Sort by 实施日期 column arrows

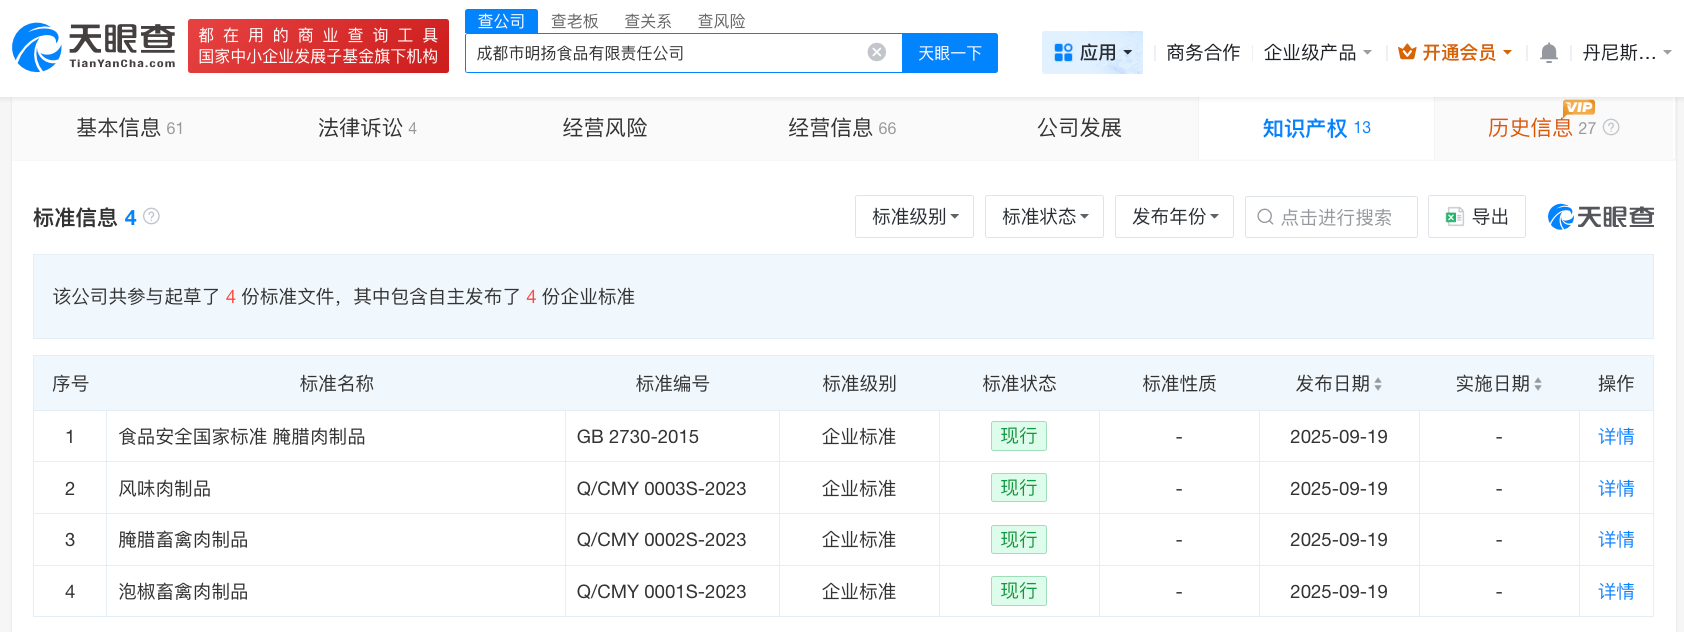pos(1538,384)
